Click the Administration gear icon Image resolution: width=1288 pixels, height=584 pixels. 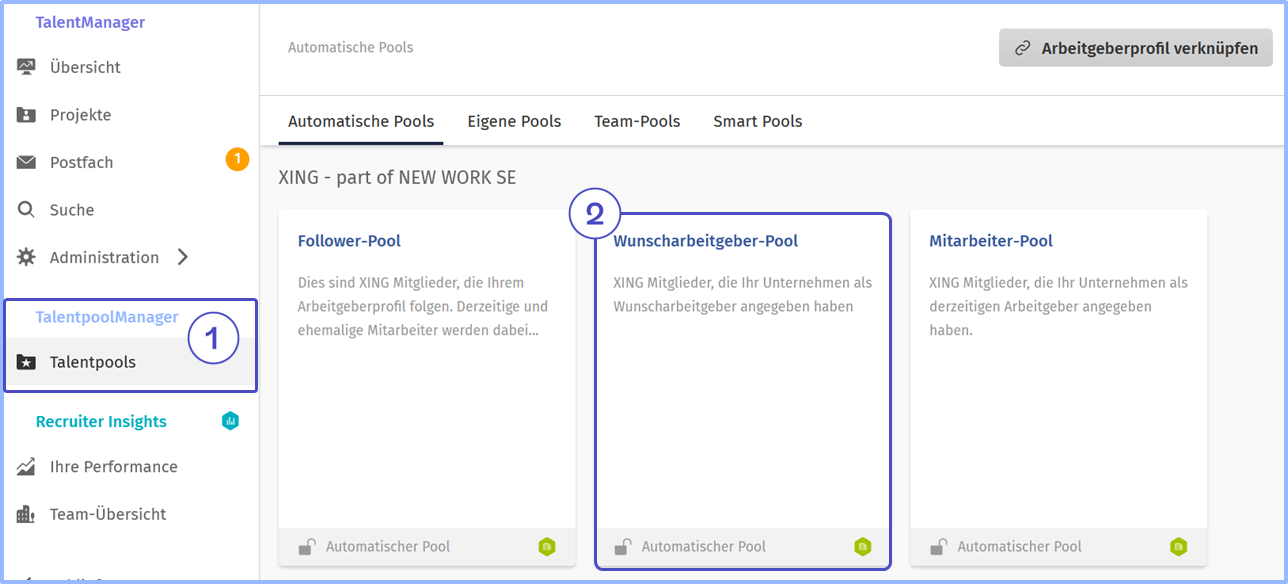[26, 258]
